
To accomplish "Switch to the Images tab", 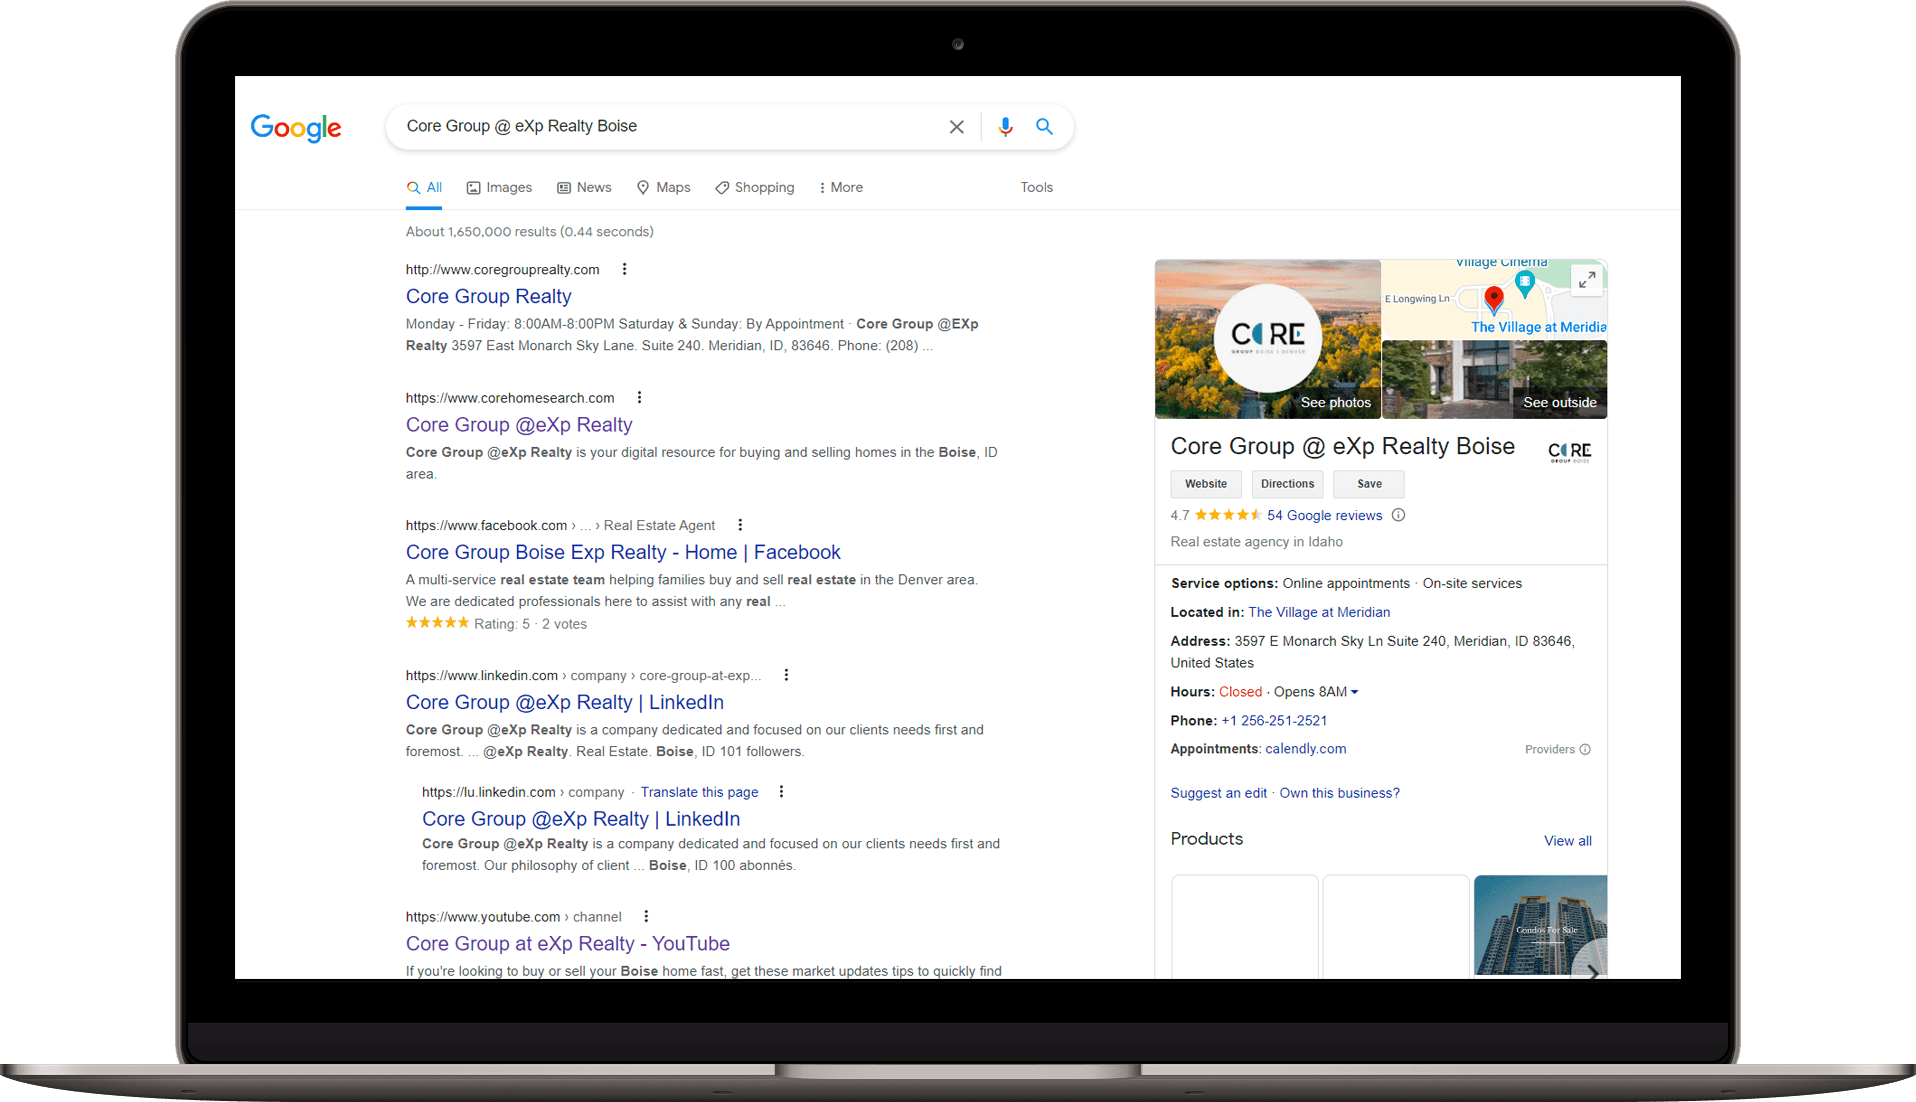I will click(x=499, y=187).
